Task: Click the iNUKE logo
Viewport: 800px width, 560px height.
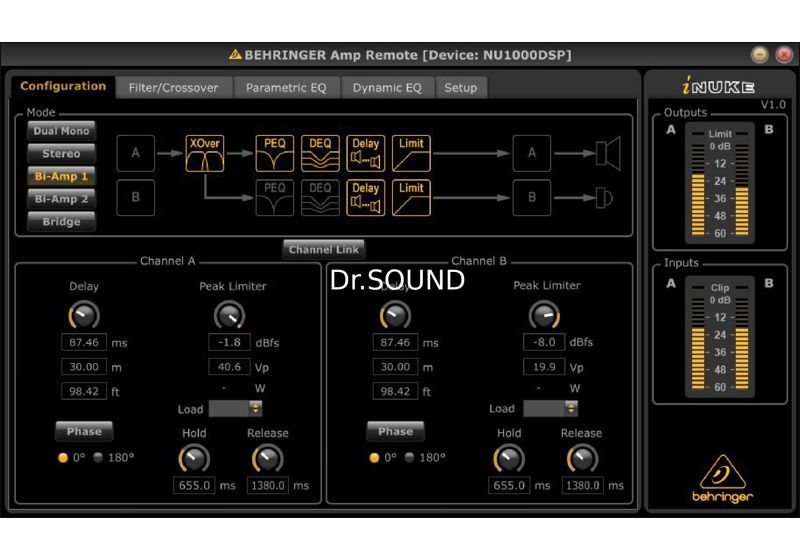Action: 718,86
